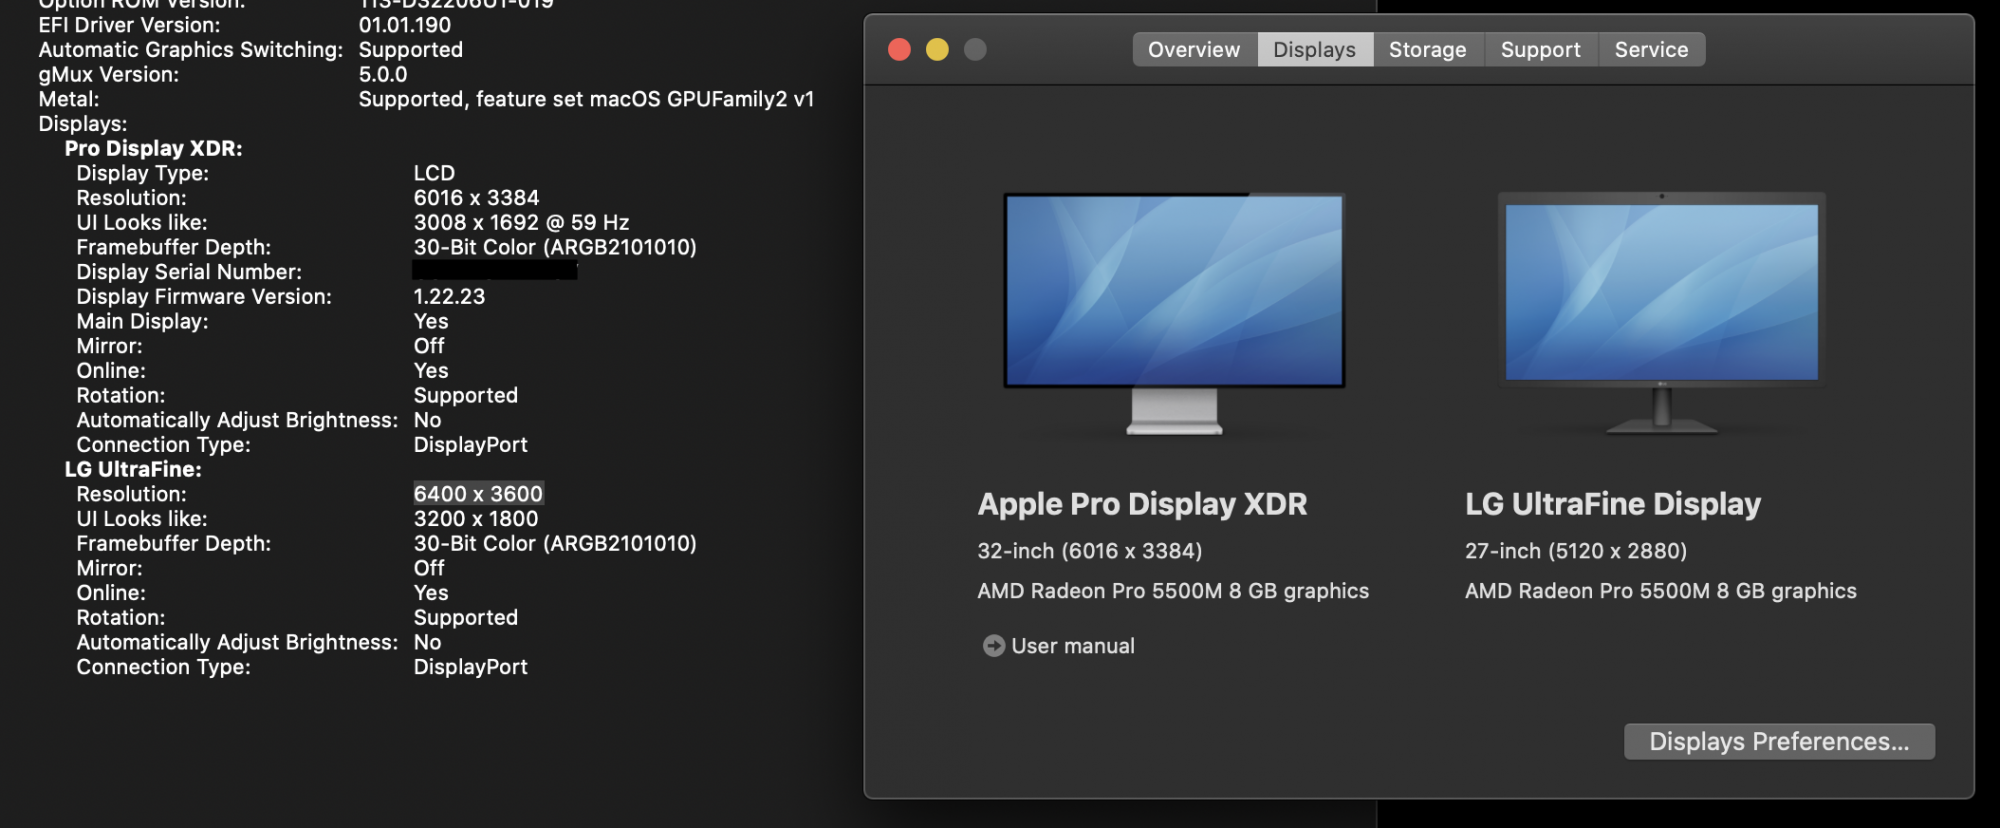
Task: Close the About This Mac window
Action: (x=899, y=50)
